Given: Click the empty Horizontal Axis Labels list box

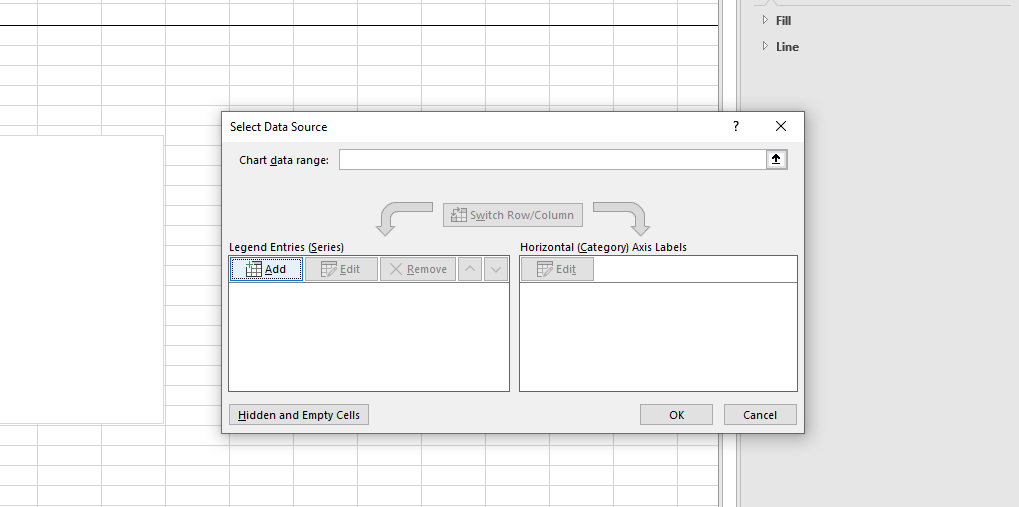Looking at the screenshot, I should (658, 336).
